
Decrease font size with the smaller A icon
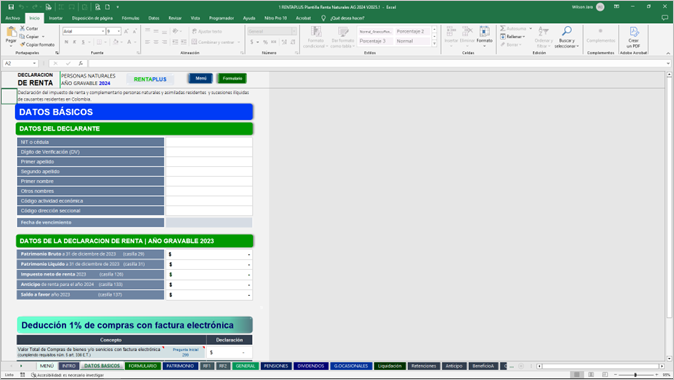coord(135,31)
